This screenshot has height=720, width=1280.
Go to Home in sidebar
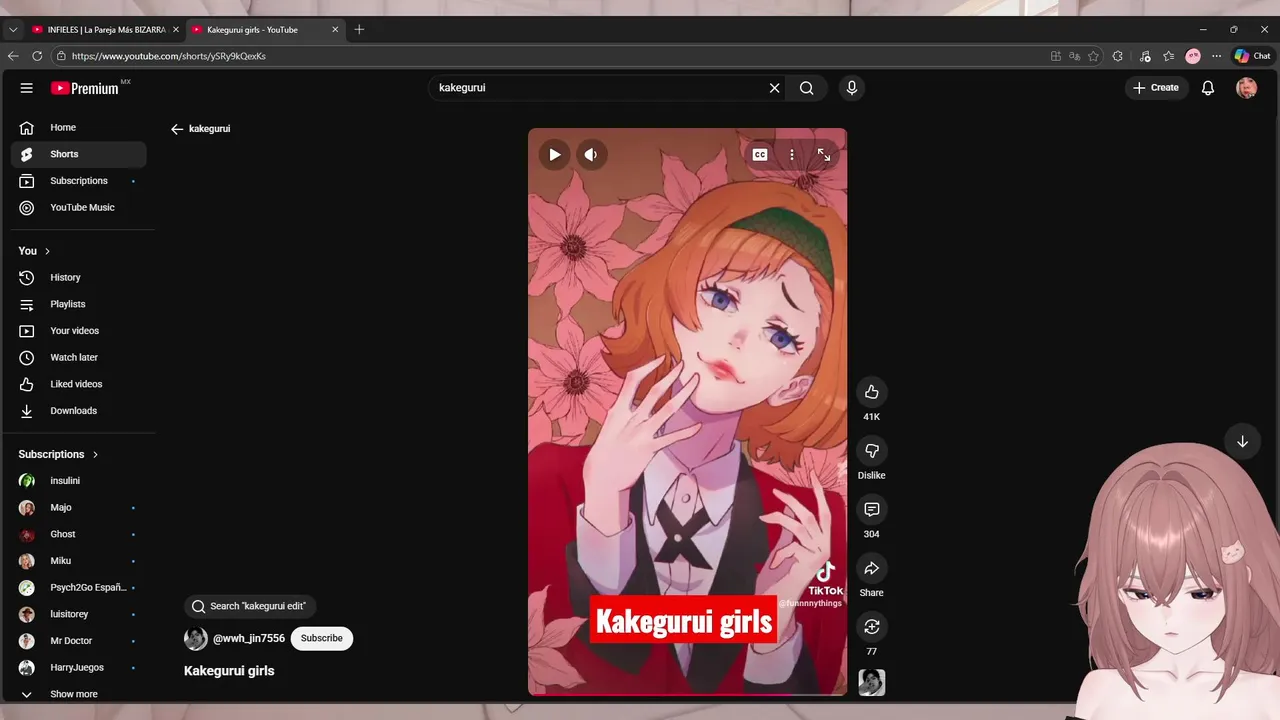[78, 127]
